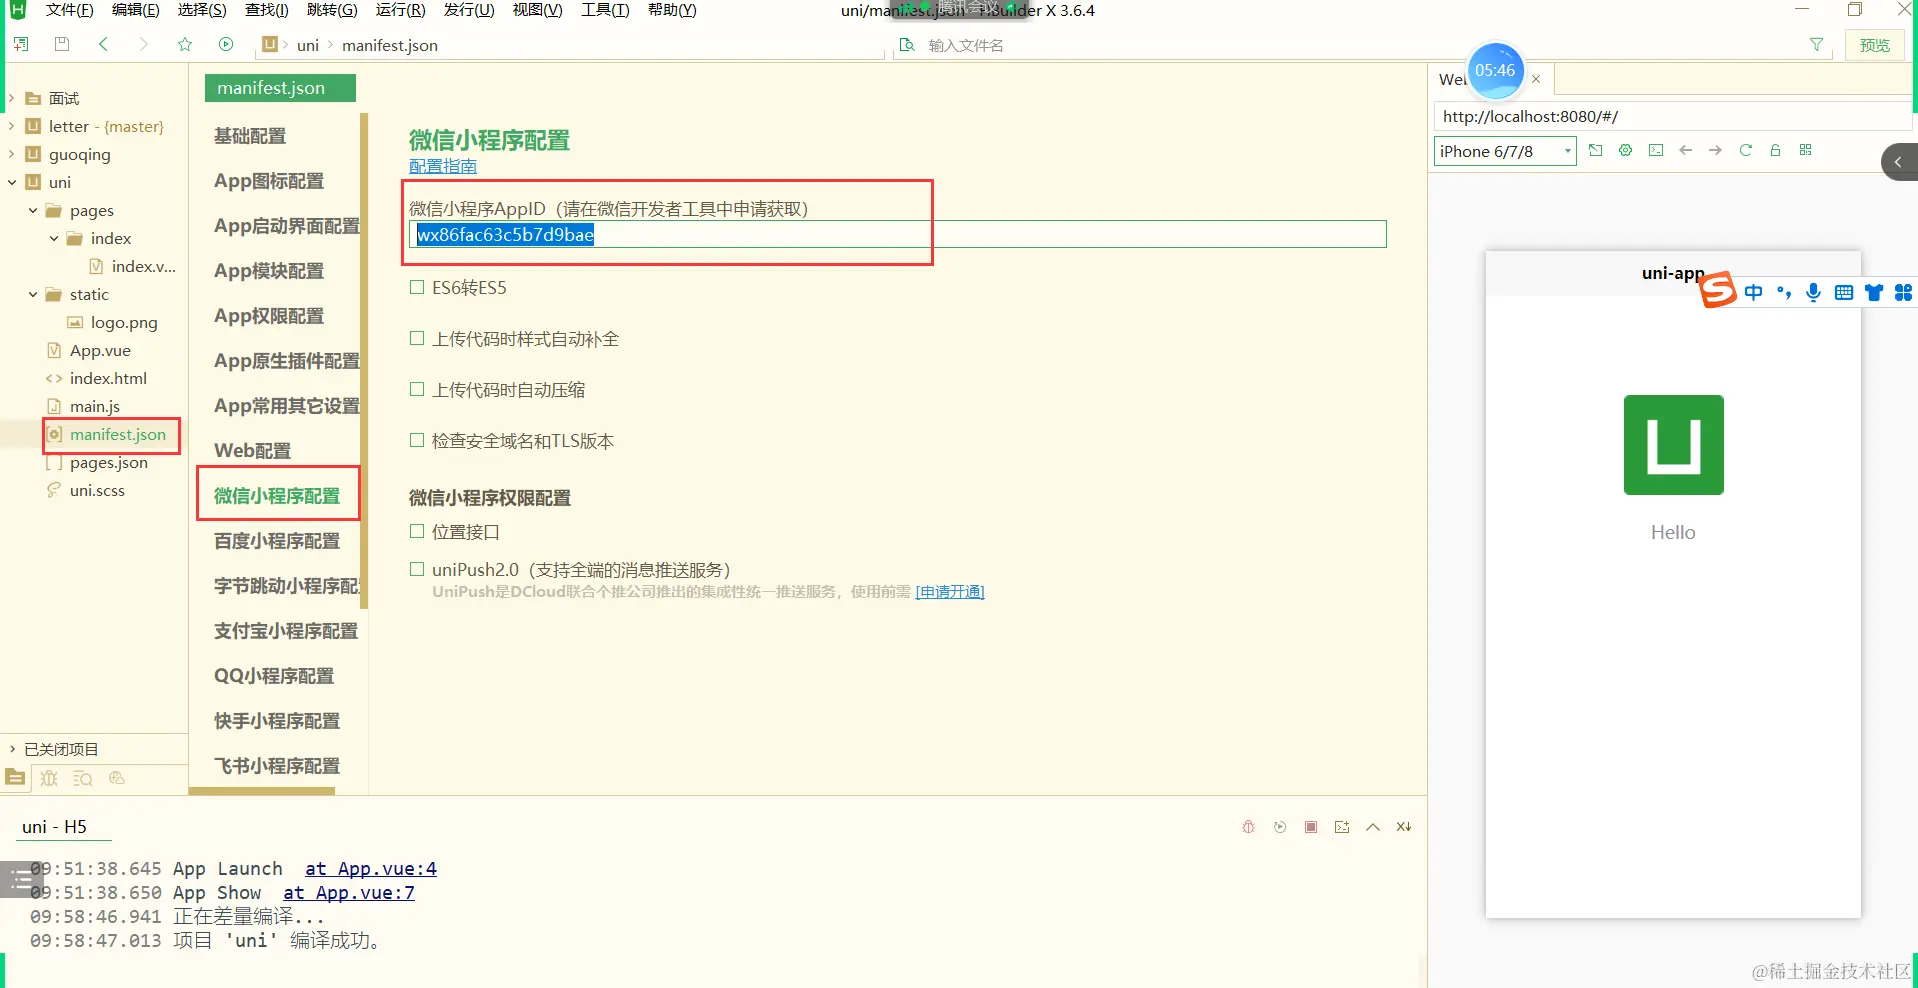Open the 文件(F) menu
The width and height of the screenshot is (1918, 988).
[69, 10]
